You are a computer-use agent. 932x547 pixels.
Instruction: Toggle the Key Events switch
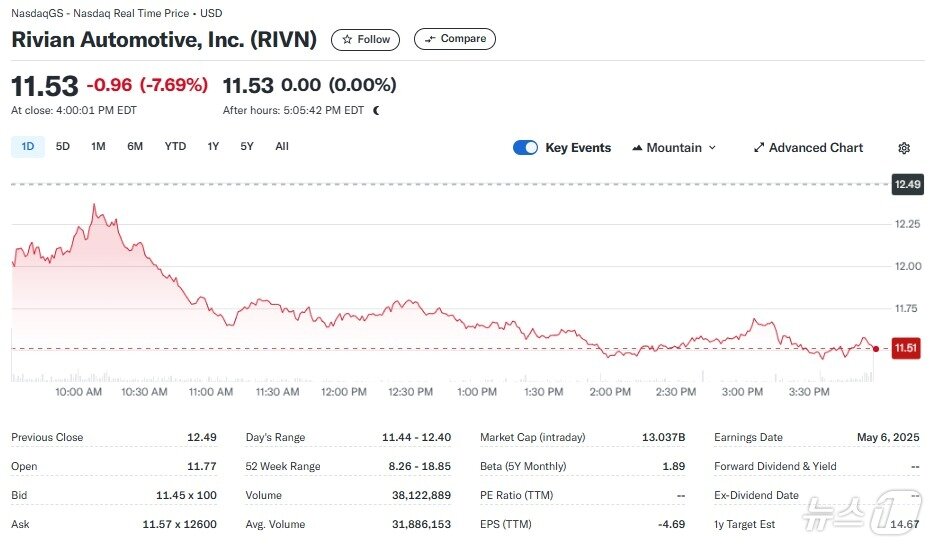coord(525,148)
